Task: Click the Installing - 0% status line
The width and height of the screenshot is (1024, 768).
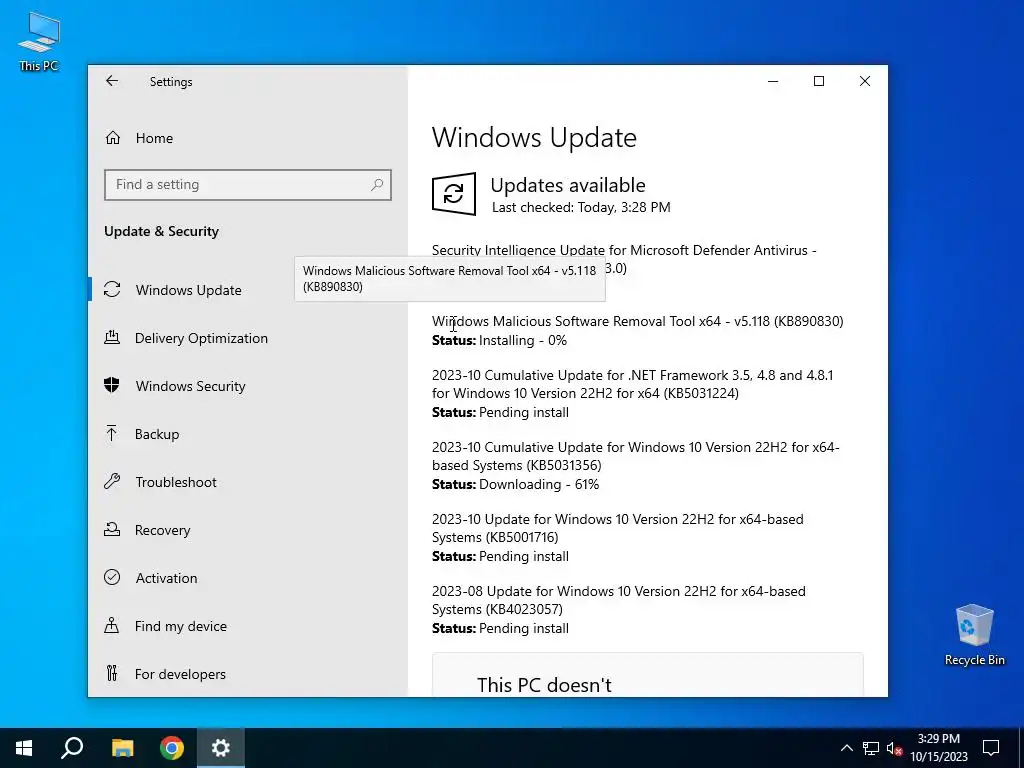Action: click(x=500, y=340)
